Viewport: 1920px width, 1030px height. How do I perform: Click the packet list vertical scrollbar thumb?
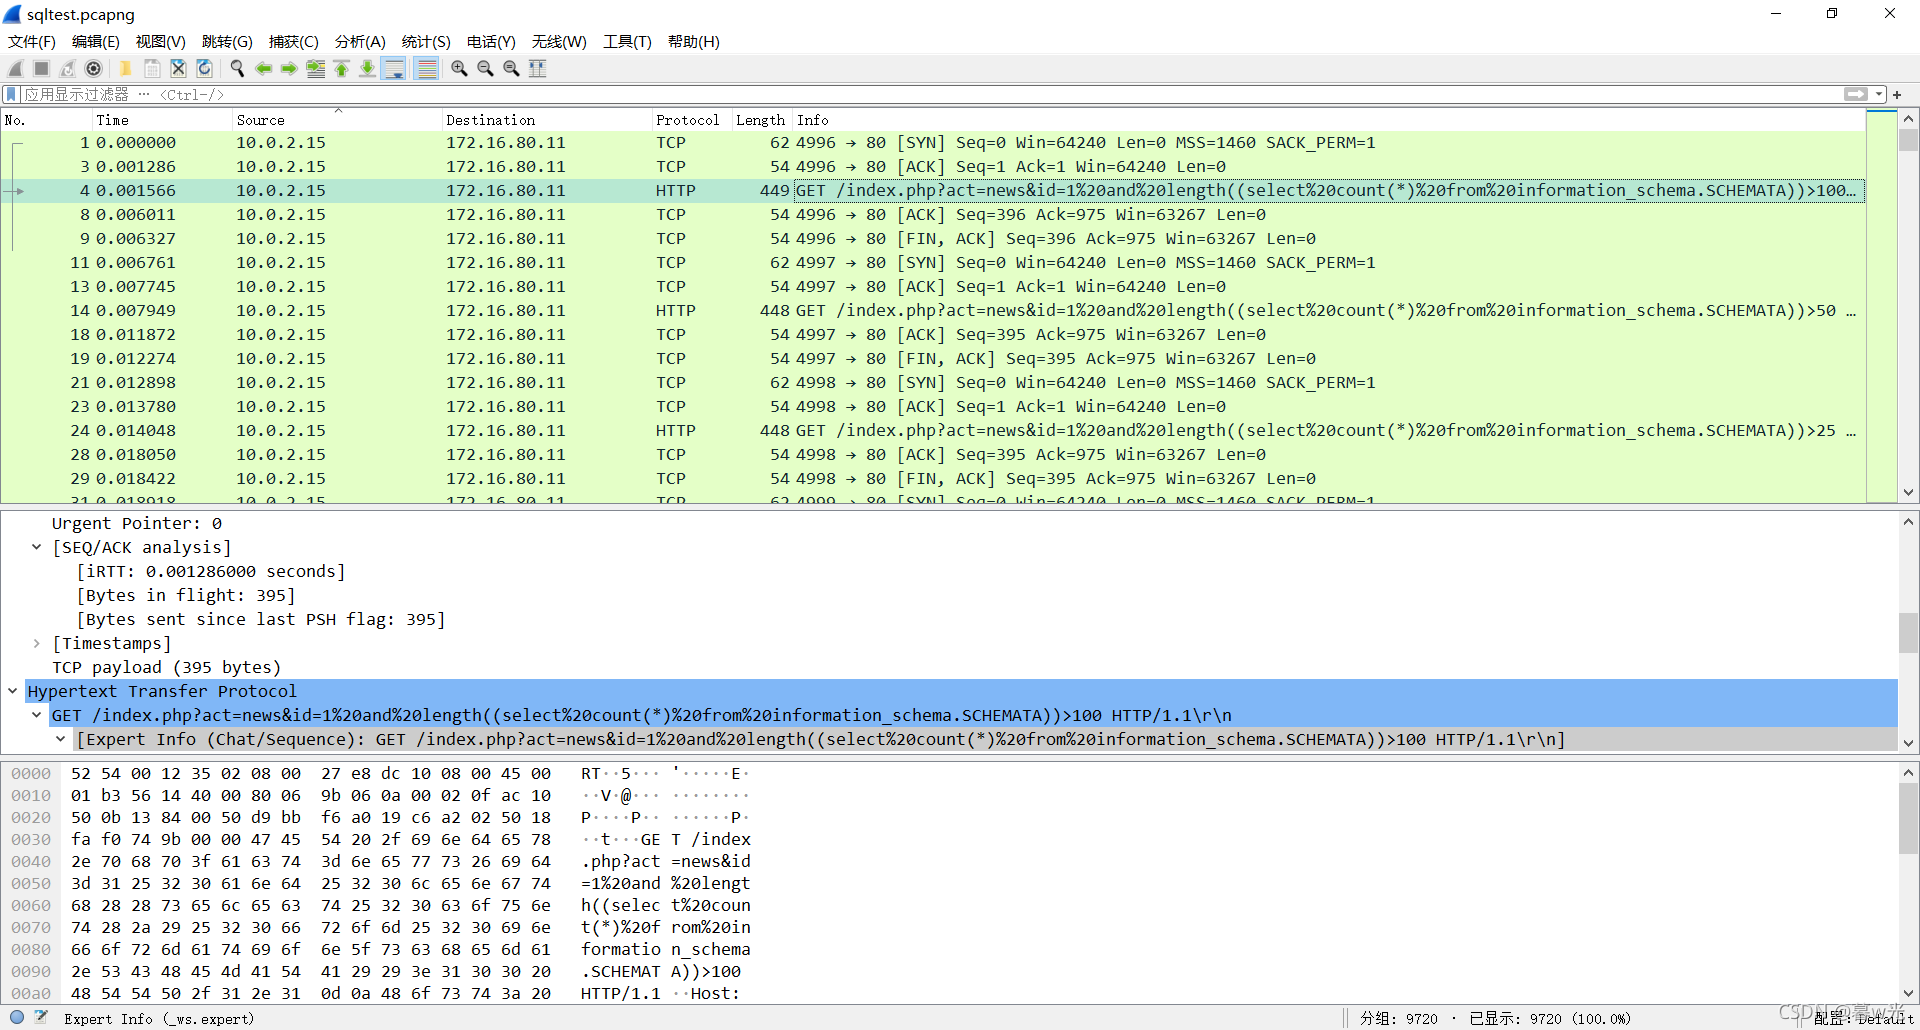pos(1908,140)
